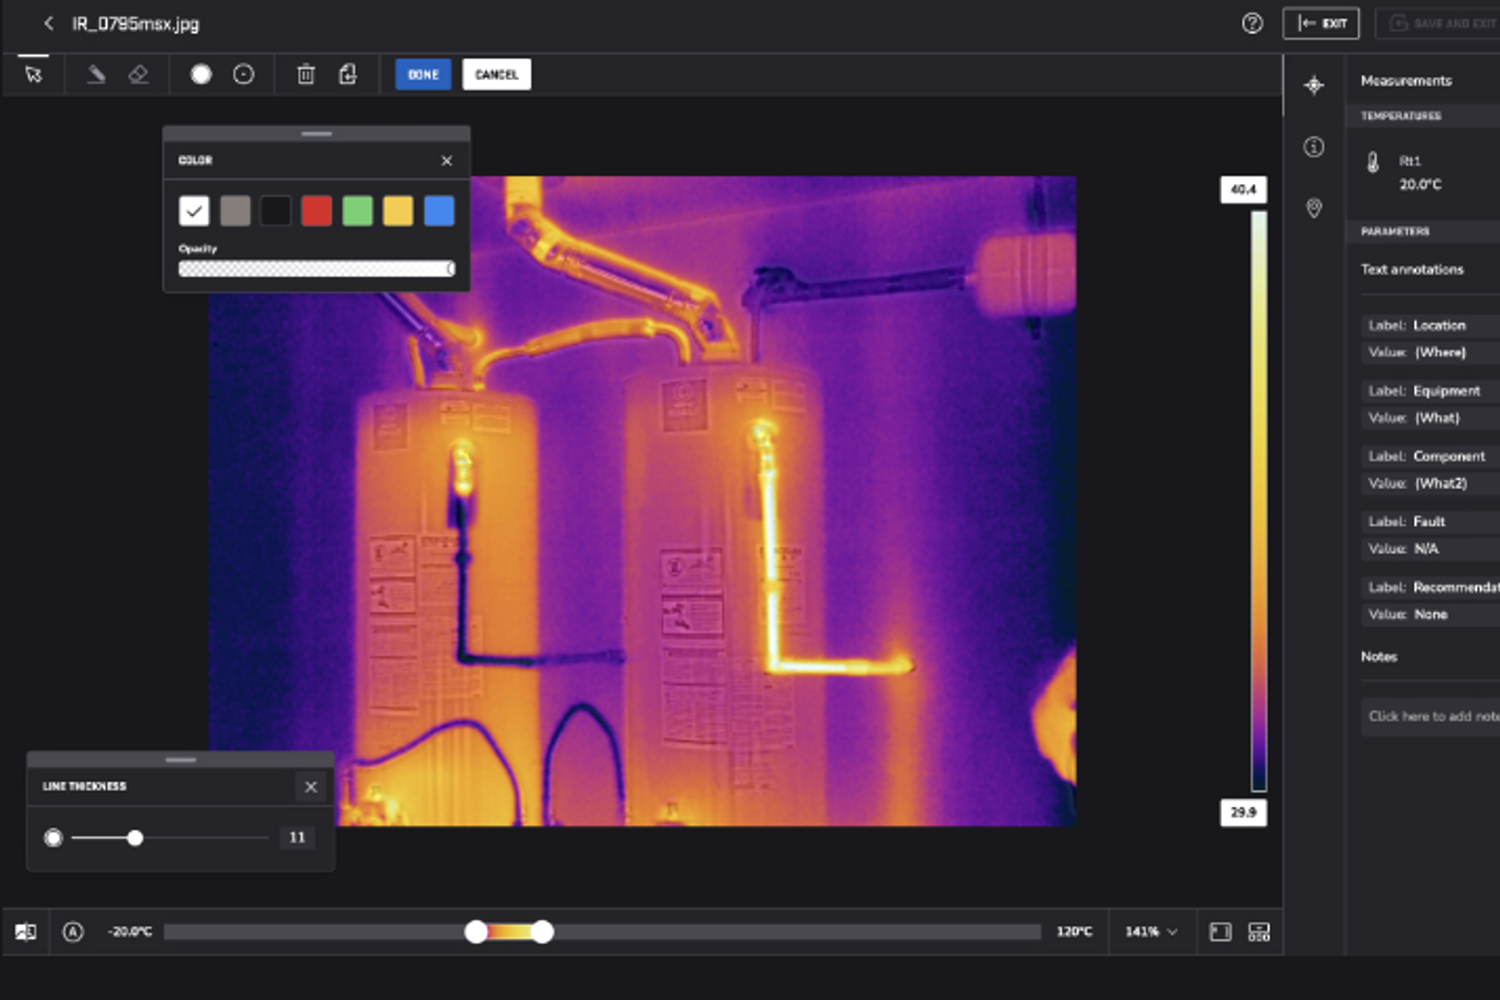
Task: Pick the pencil draw tool
Action: 96,75
